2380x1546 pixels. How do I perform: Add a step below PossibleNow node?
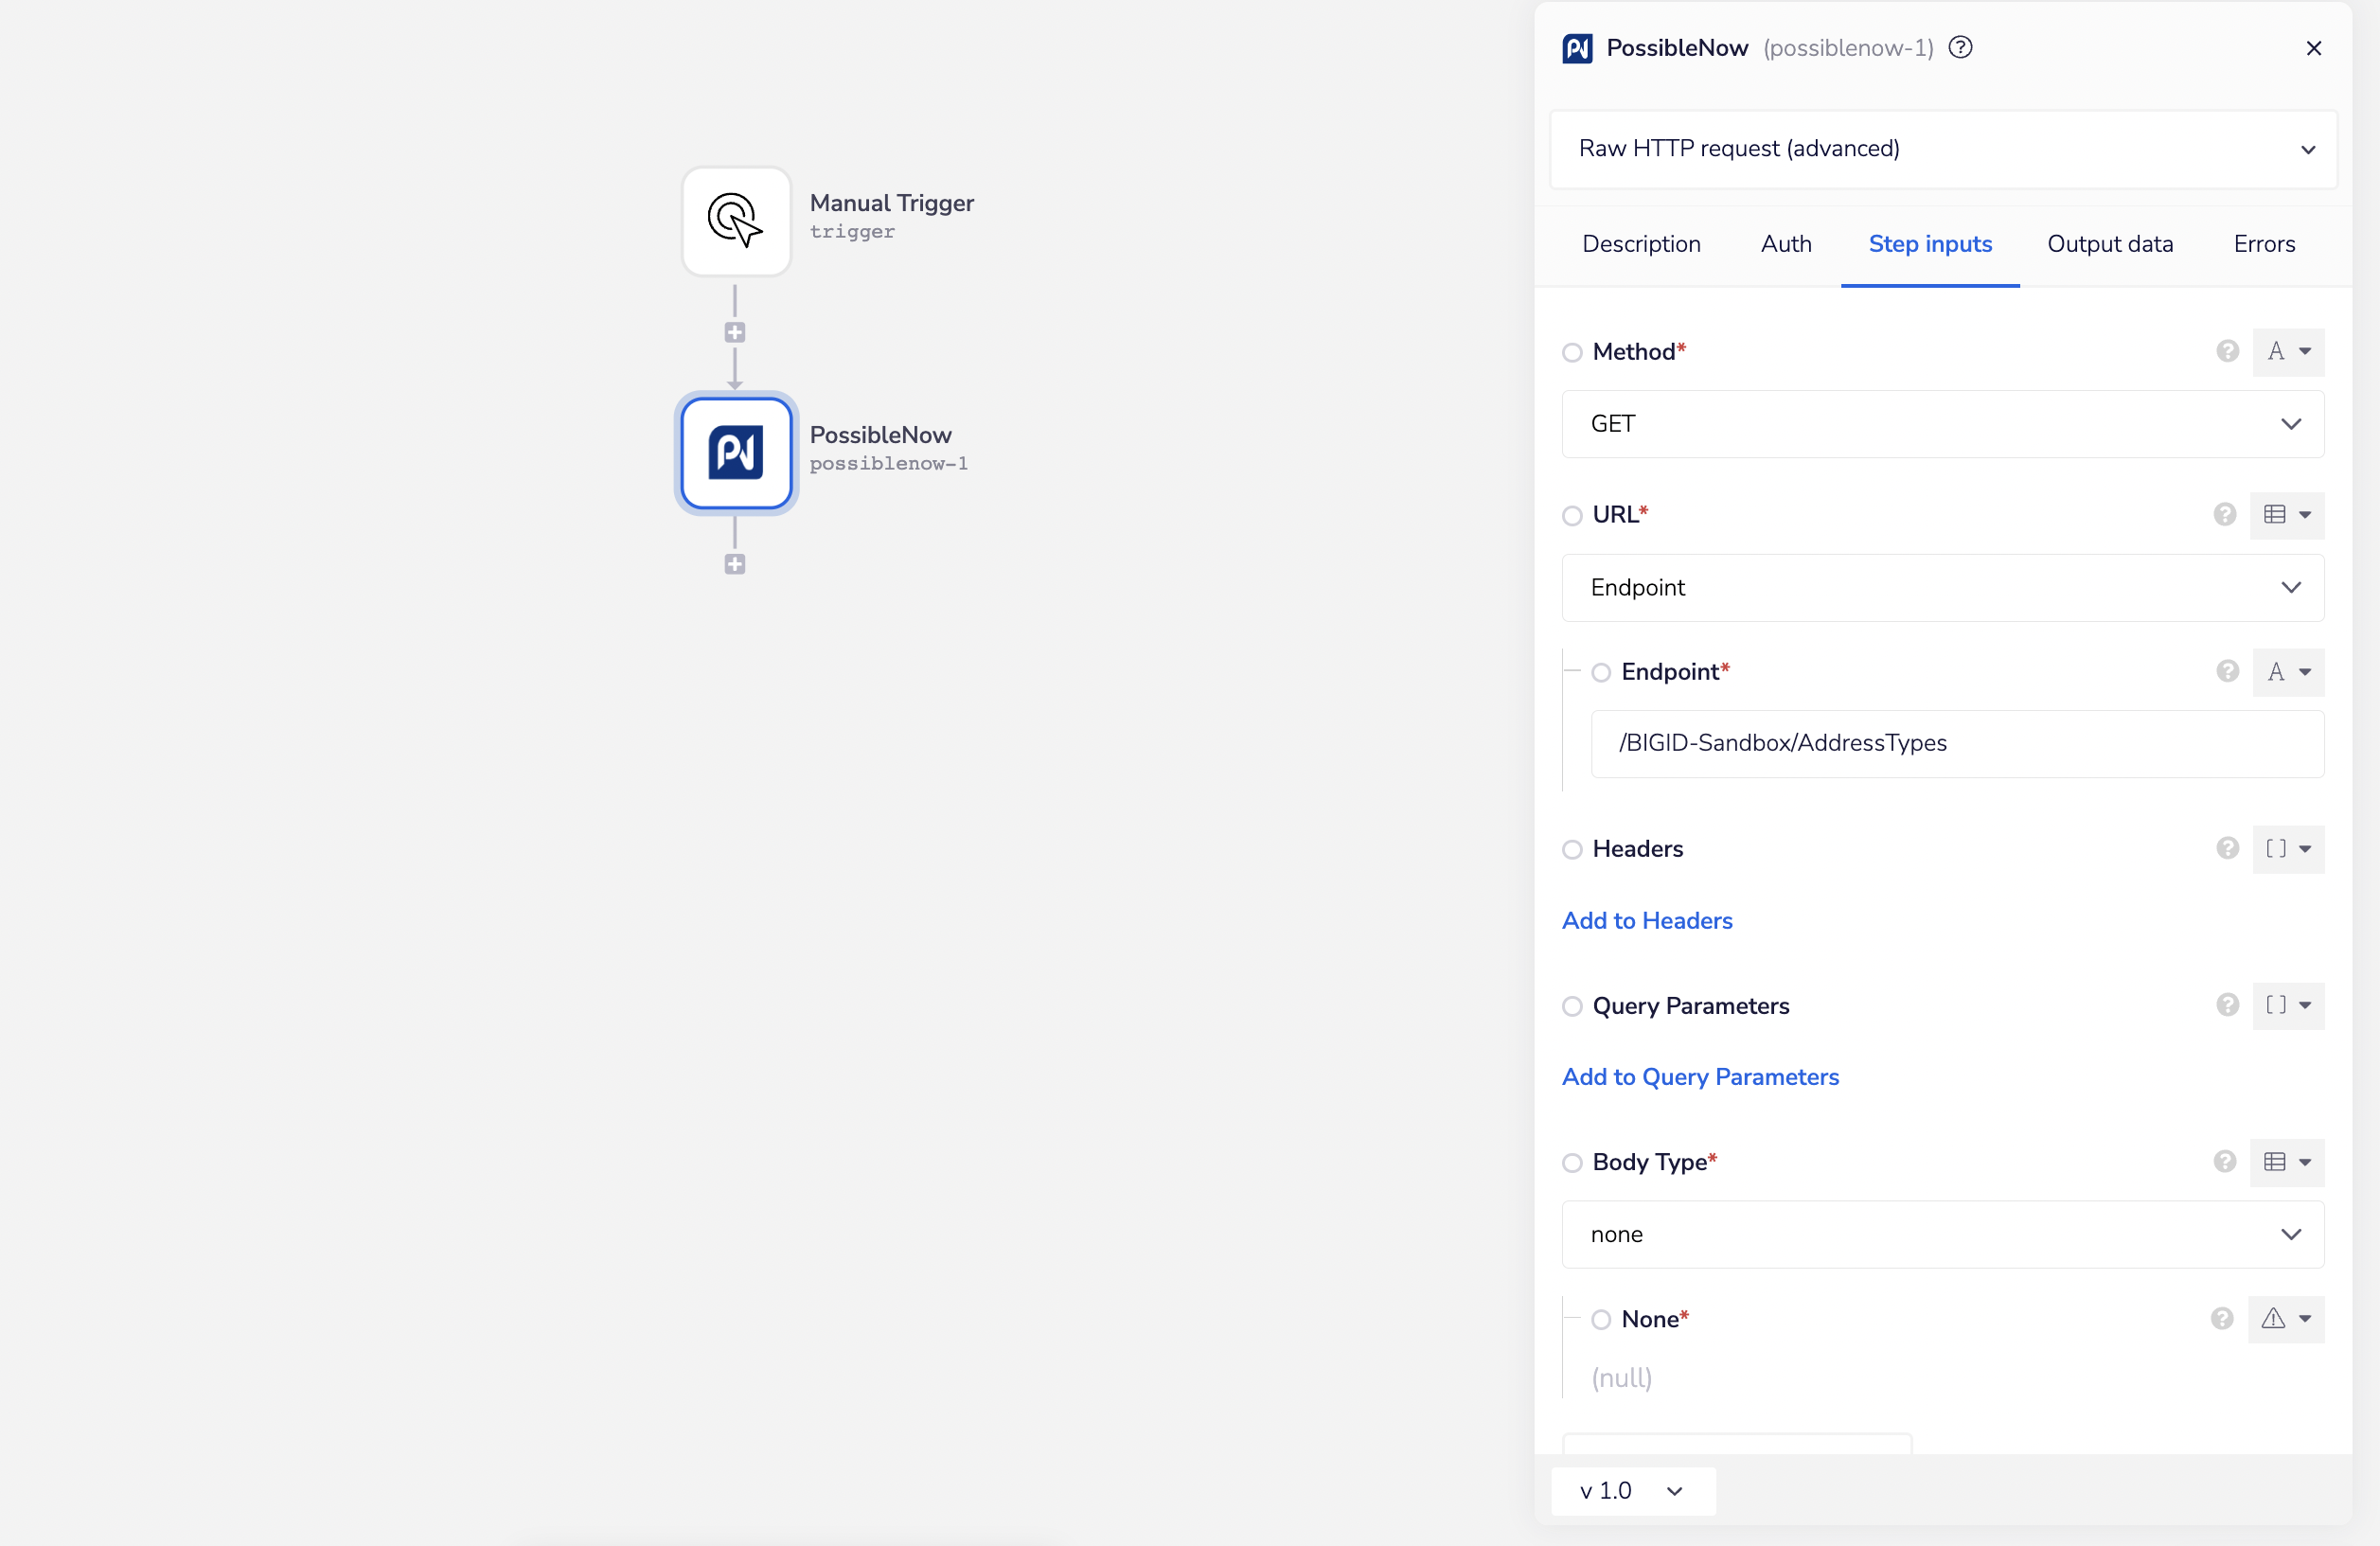click(735, 565)
